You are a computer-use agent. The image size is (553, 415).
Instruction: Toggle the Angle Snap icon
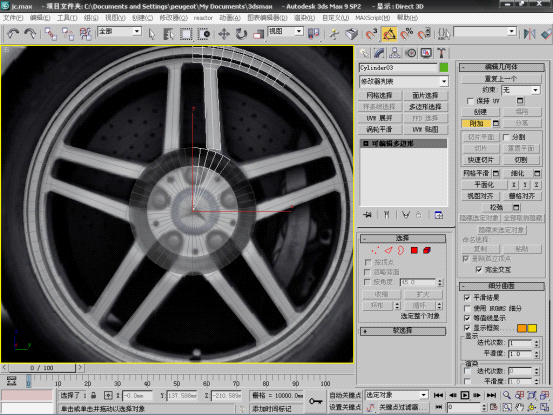tap(389, 34)
